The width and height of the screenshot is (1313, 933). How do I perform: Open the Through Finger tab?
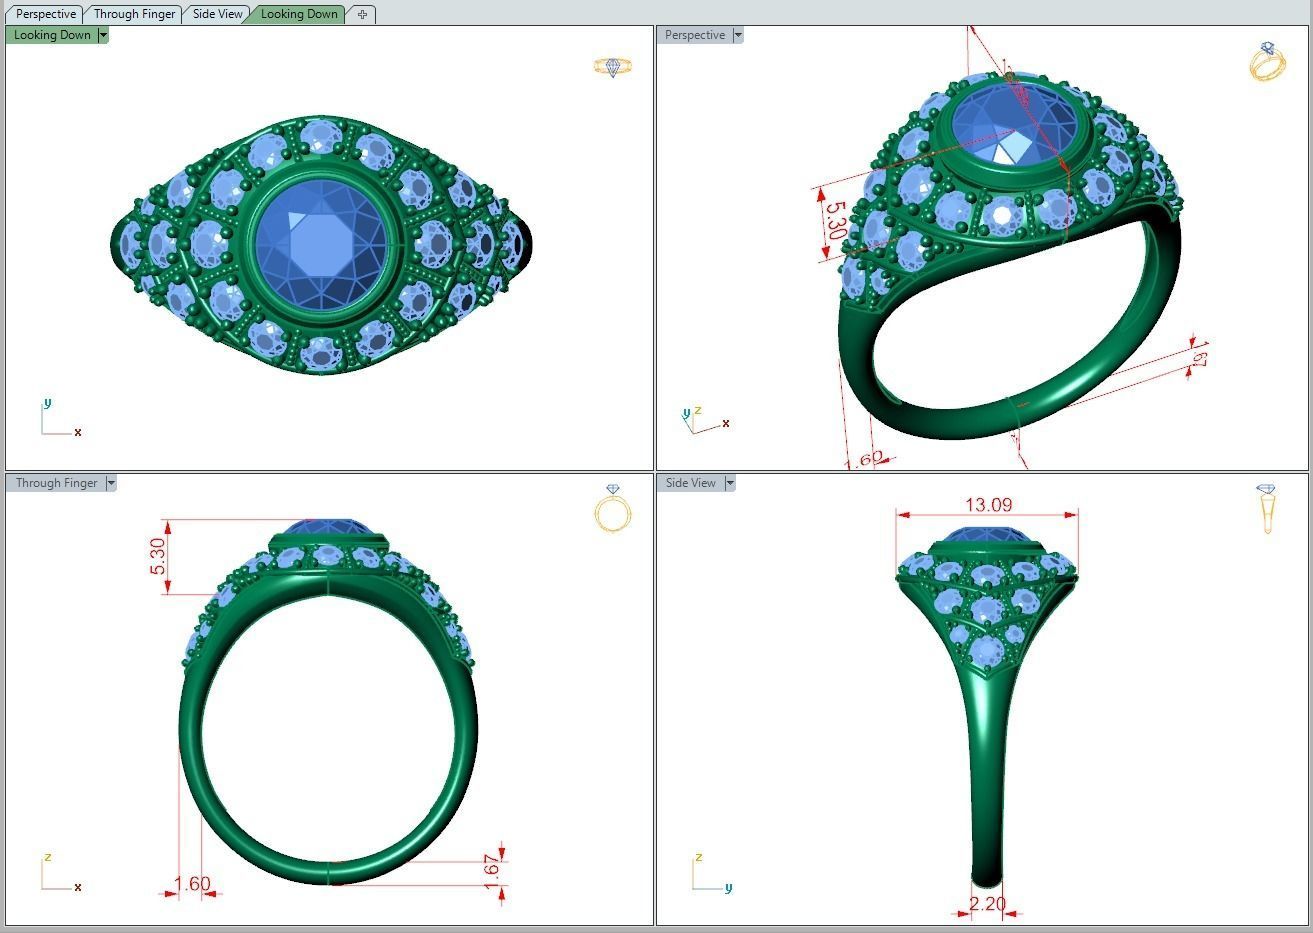(134, 14)
